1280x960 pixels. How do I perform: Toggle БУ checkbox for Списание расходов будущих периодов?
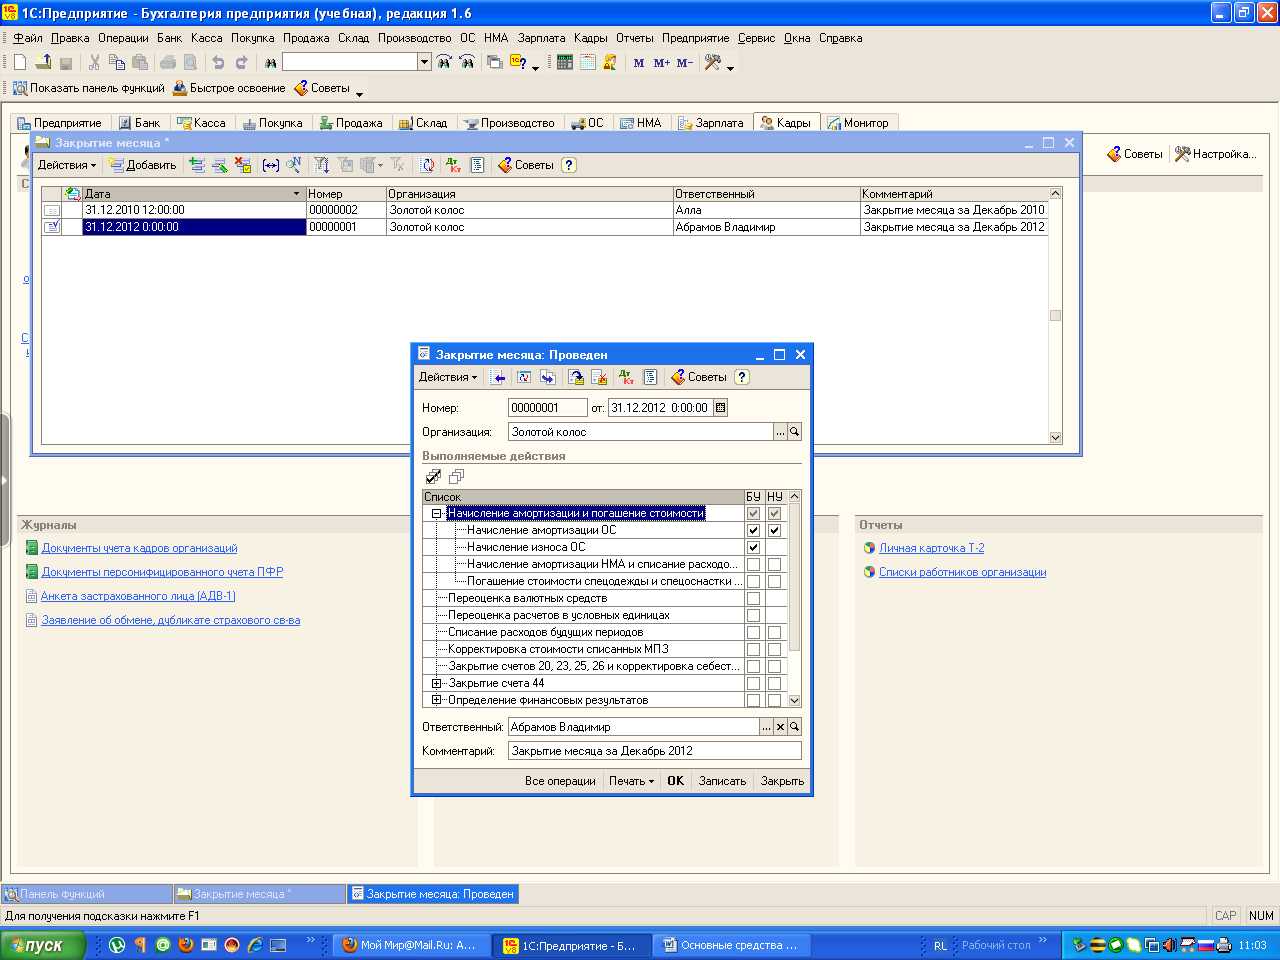[x=753, y=632]
